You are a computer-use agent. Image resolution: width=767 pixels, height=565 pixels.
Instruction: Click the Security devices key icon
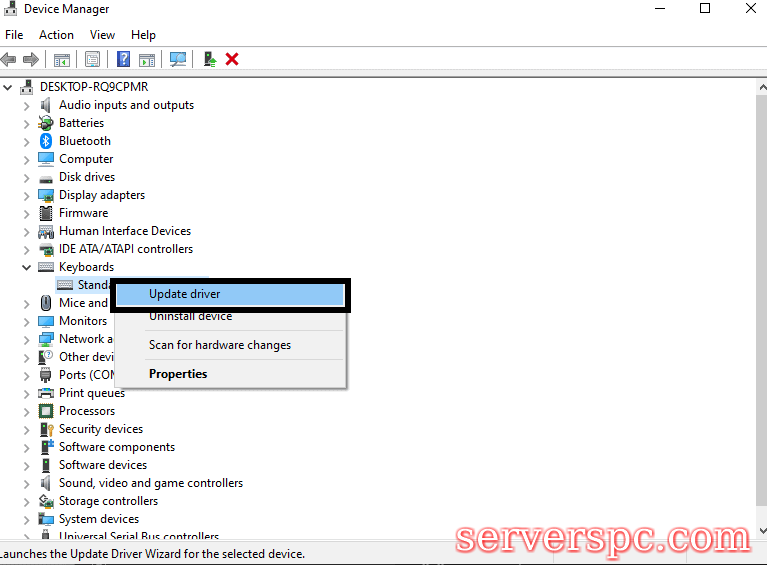click(x=46, y=429)
